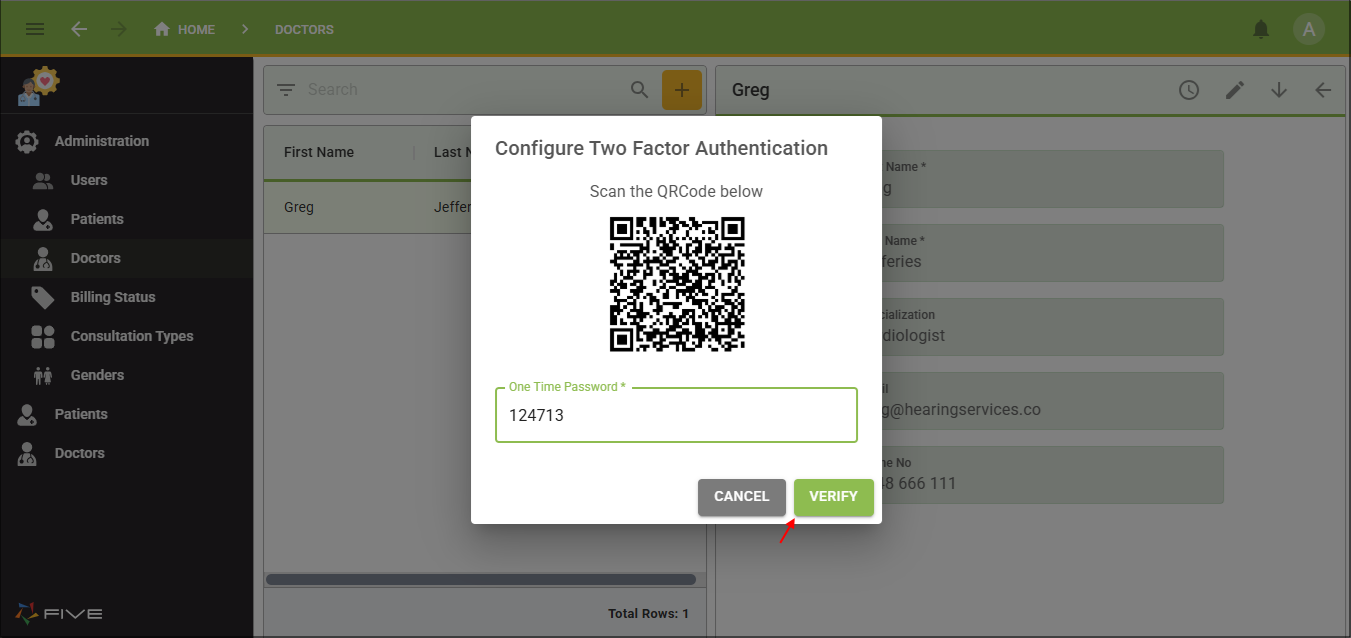Click the download arrow icon above Greg's details

pos(1278,89)
